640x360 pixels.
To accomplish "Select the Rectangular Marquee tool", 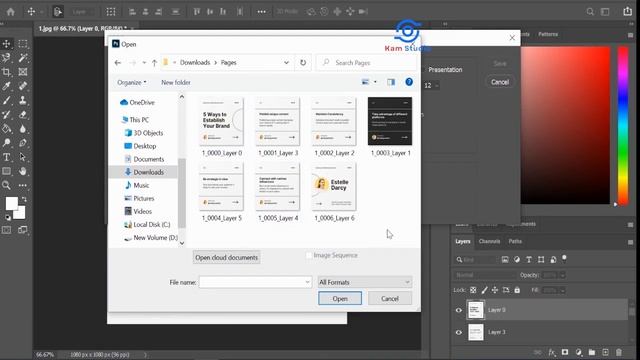I will click(23, 44).
